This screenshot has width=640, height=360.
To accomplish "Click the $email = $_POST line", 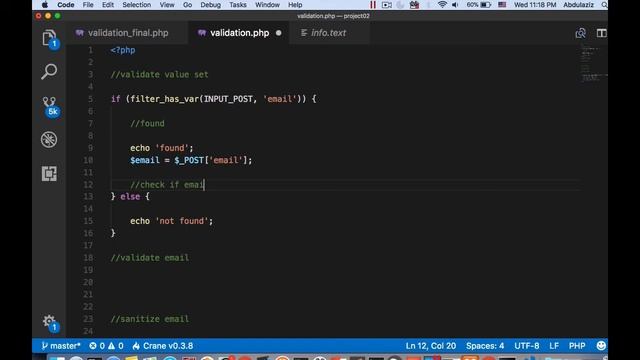I will click(191, 160).
